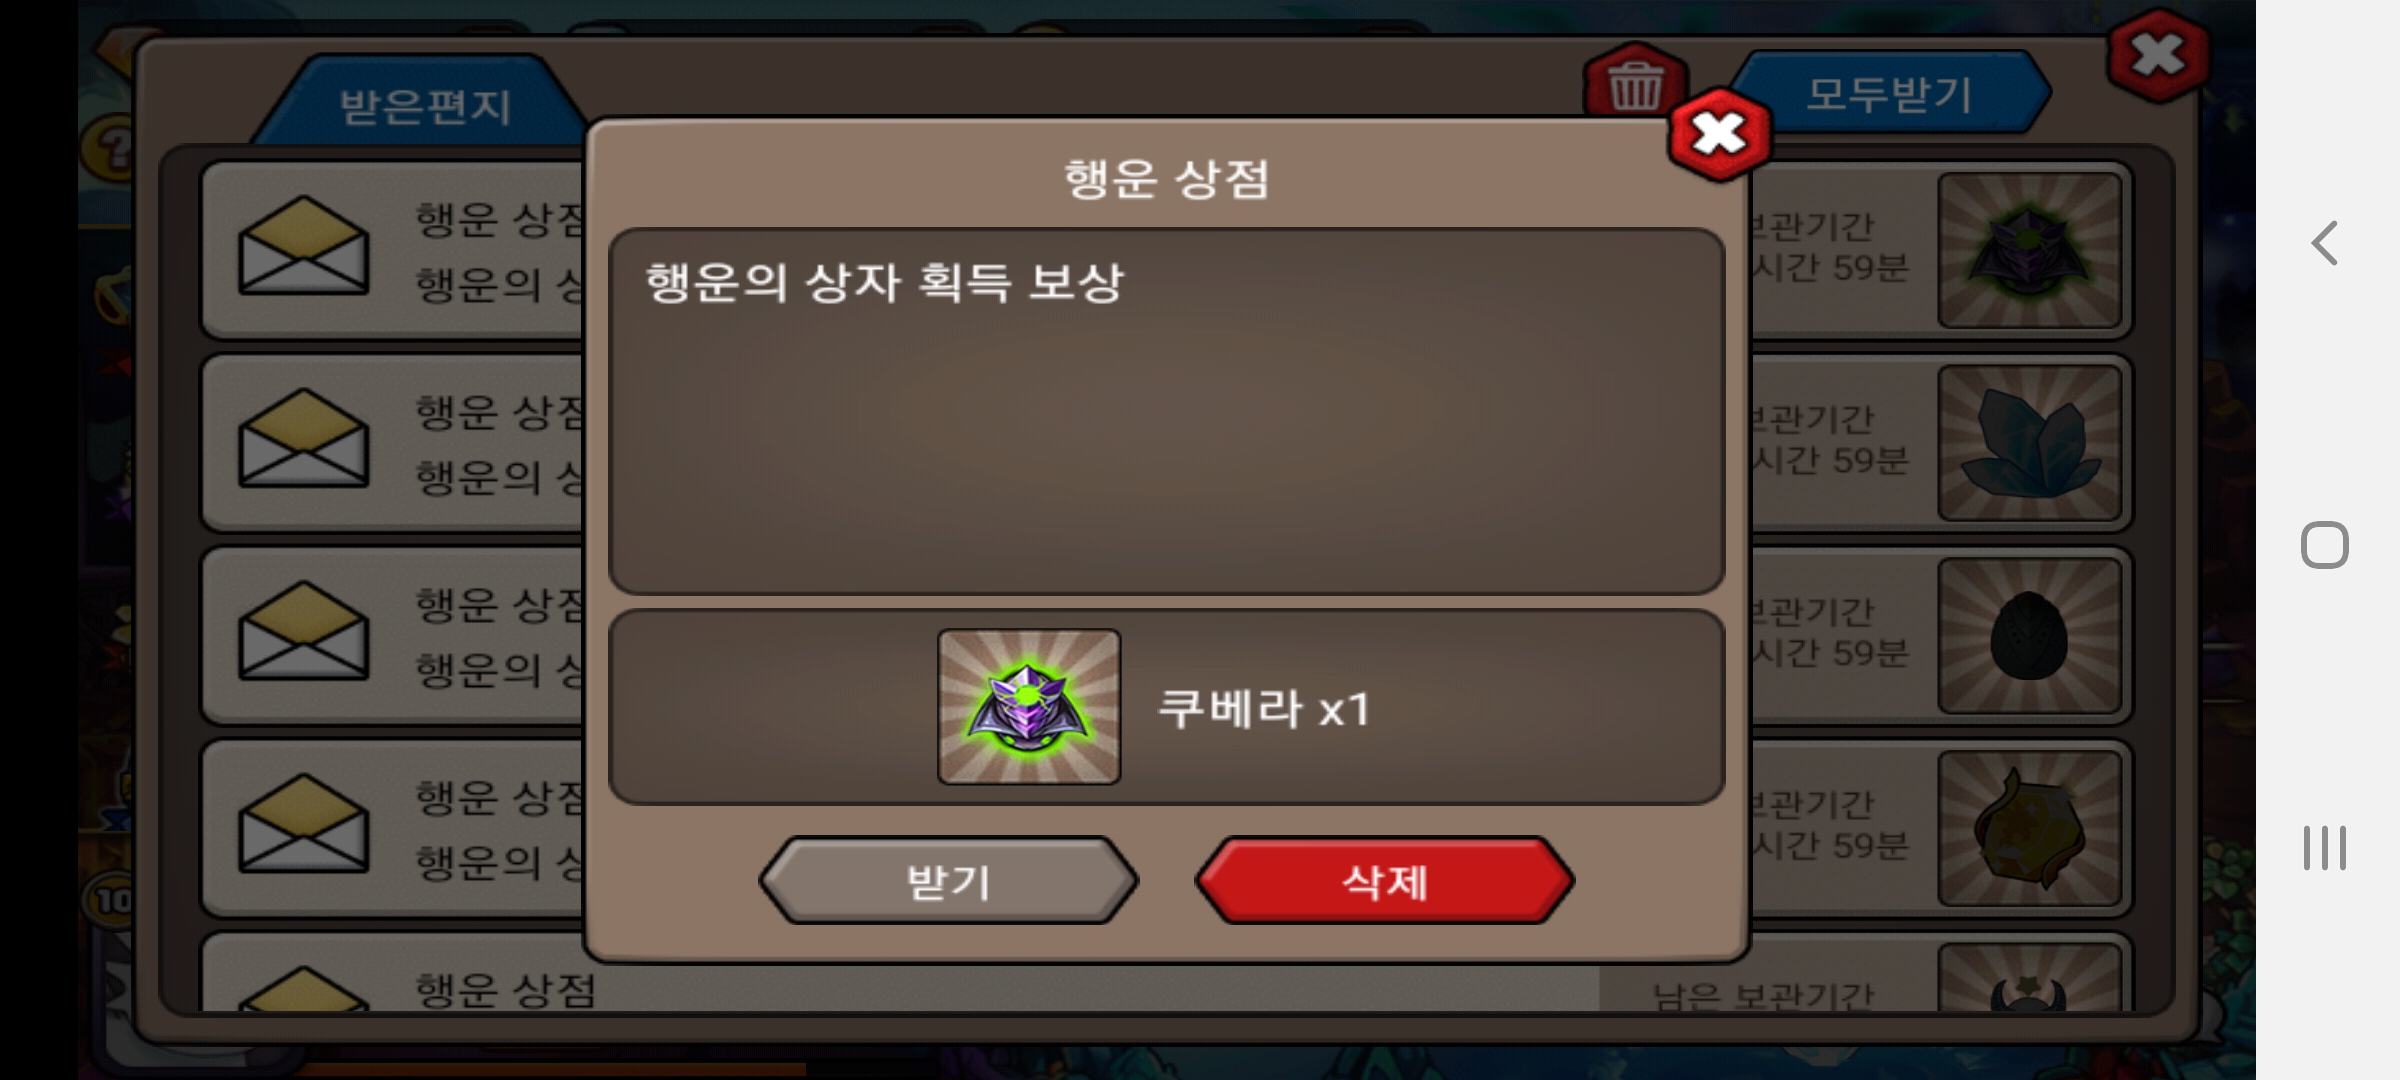The width and height of the screenshot is (2400, 1080).
Task: Tap the 쿠베라 reward item icon
Action: [x=1029, y=707]
